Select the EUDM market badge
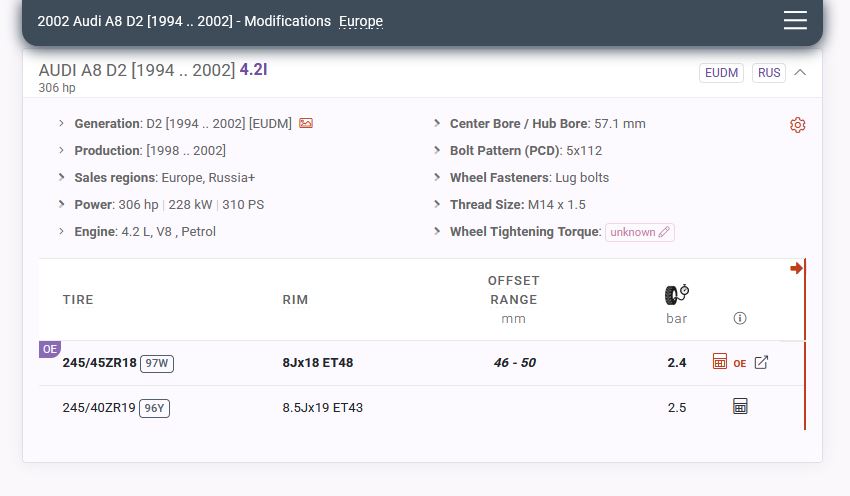This screenshot has width=850, height=496. pyautogui.click(x=722, y=73)
